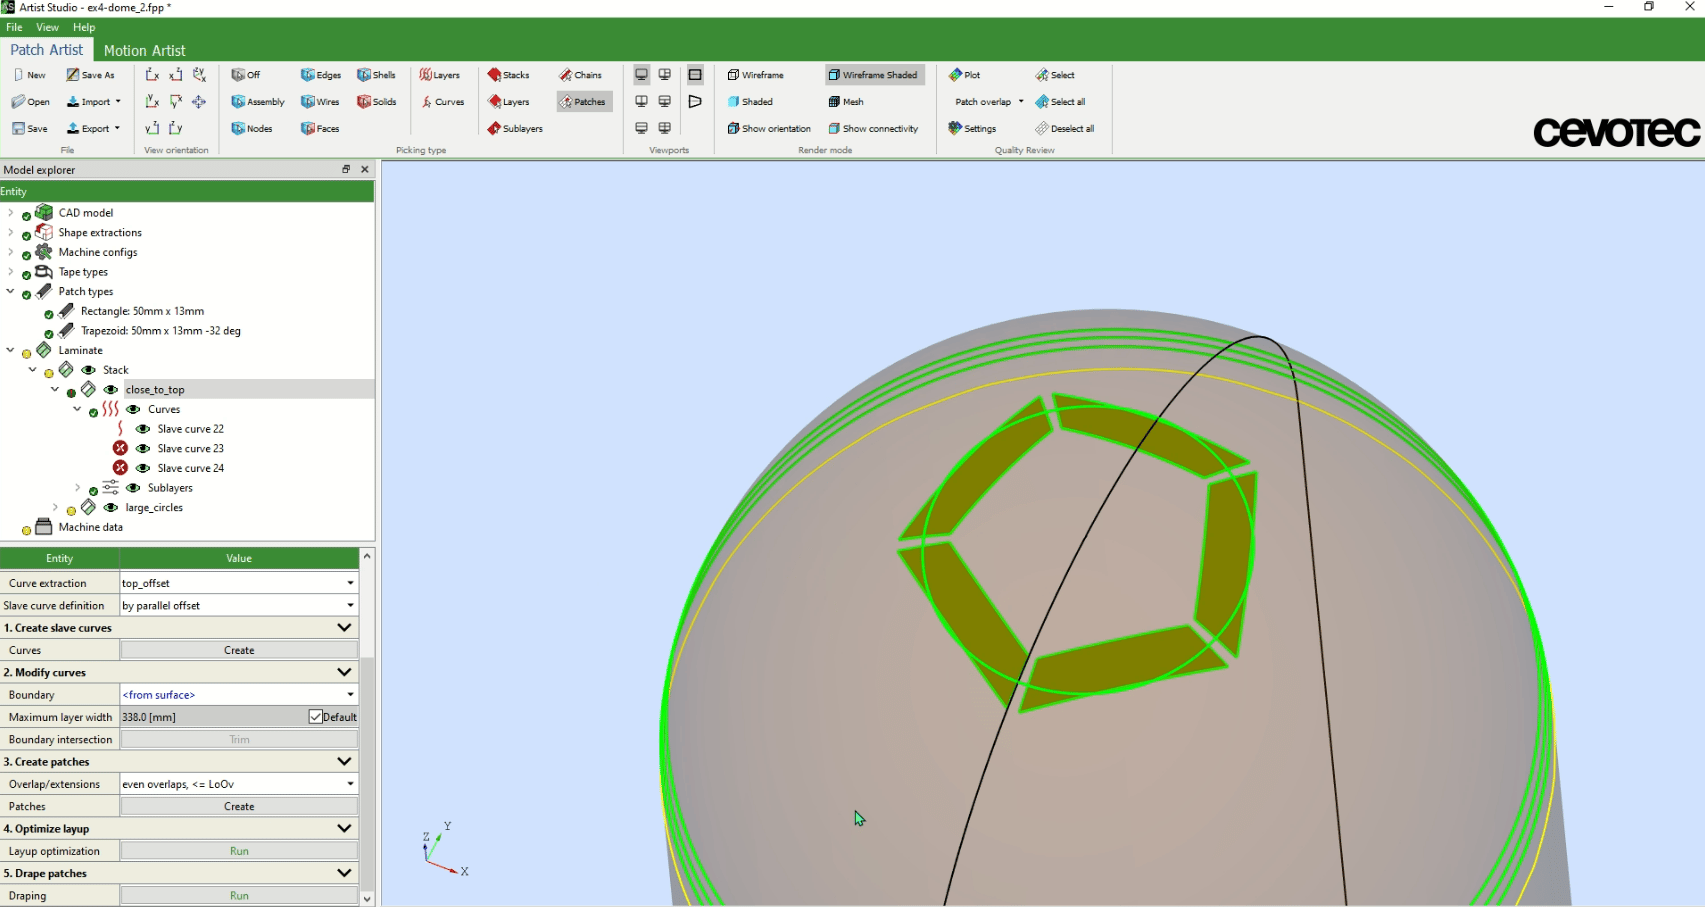
Task: Toggle visibility of large_circles layer
Action: coord(111,508)
